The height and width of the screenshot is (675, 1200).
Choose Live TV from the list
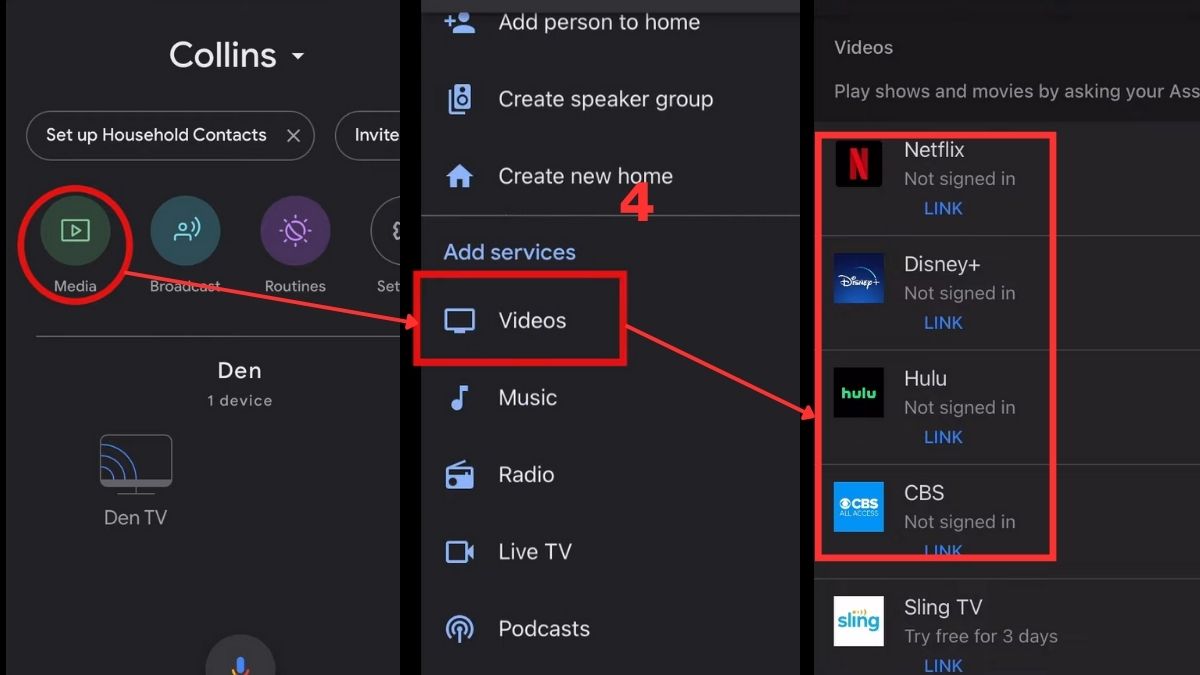click(534, 552)
